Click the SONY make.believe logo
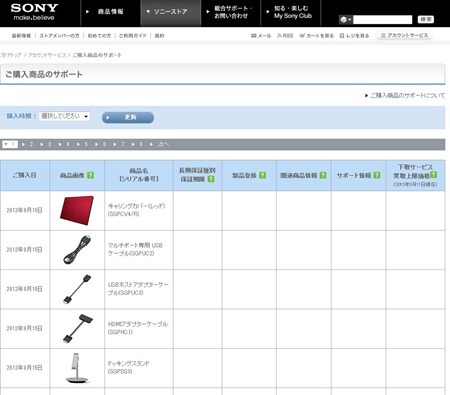Image resolution: width=450 pixels, height=395 pixels. pyautogui.click(x=34, y=12)
